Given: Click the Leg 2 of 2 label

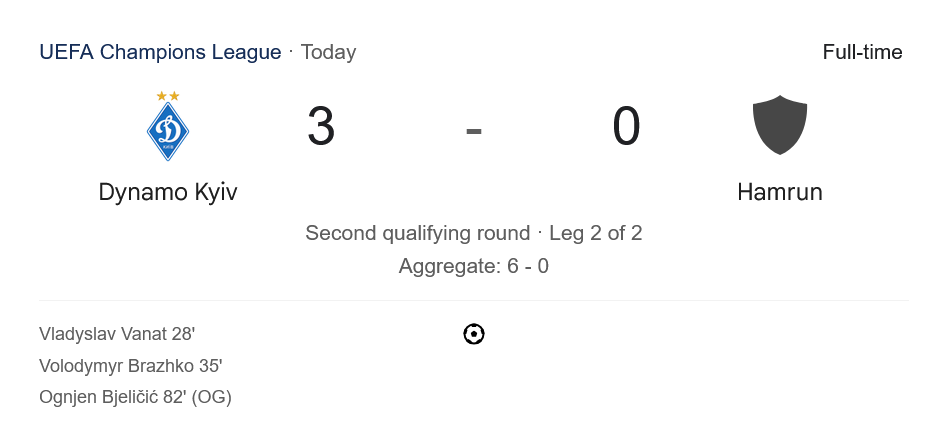Looking at the screenshot, I should 596,233.
